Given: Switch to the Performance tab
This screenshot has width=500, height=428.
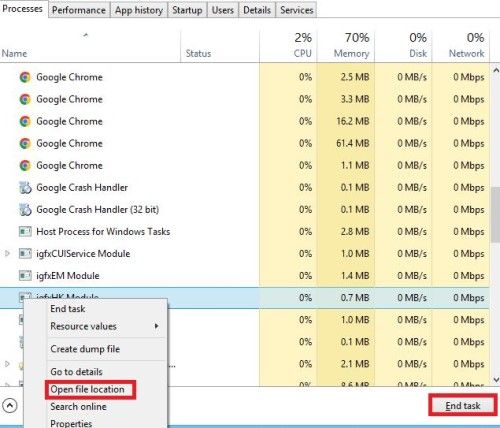Looking at the screenshot, I should point(79,10).
